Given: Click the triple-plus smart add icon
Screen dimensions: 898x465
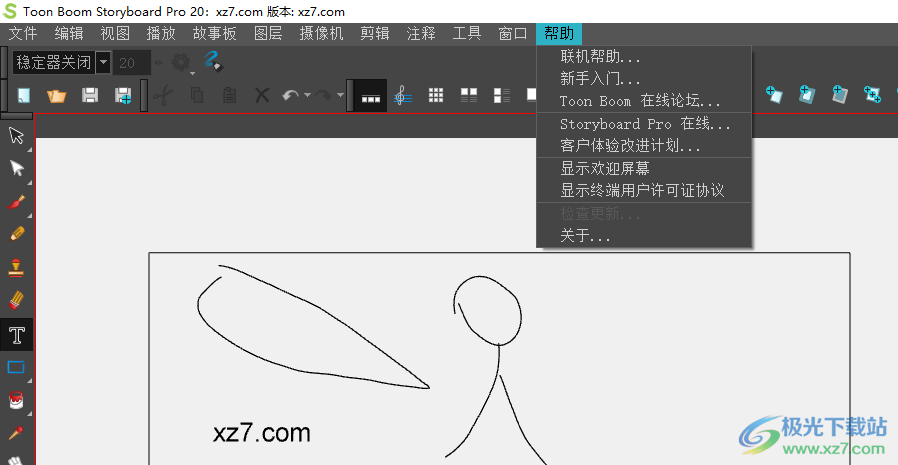Looking at the screenshot, I should (x=872, y=94).
